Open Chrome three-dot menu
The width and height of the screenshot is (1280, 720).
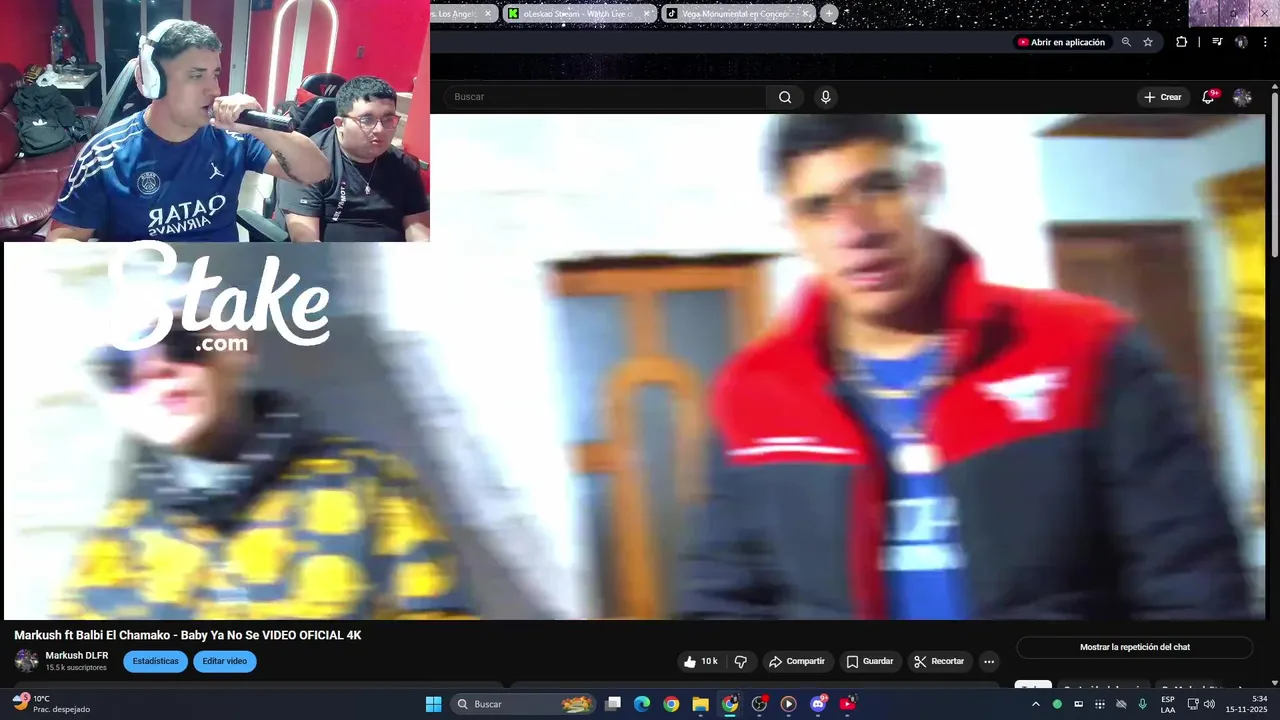click(x=1266, y=42)
